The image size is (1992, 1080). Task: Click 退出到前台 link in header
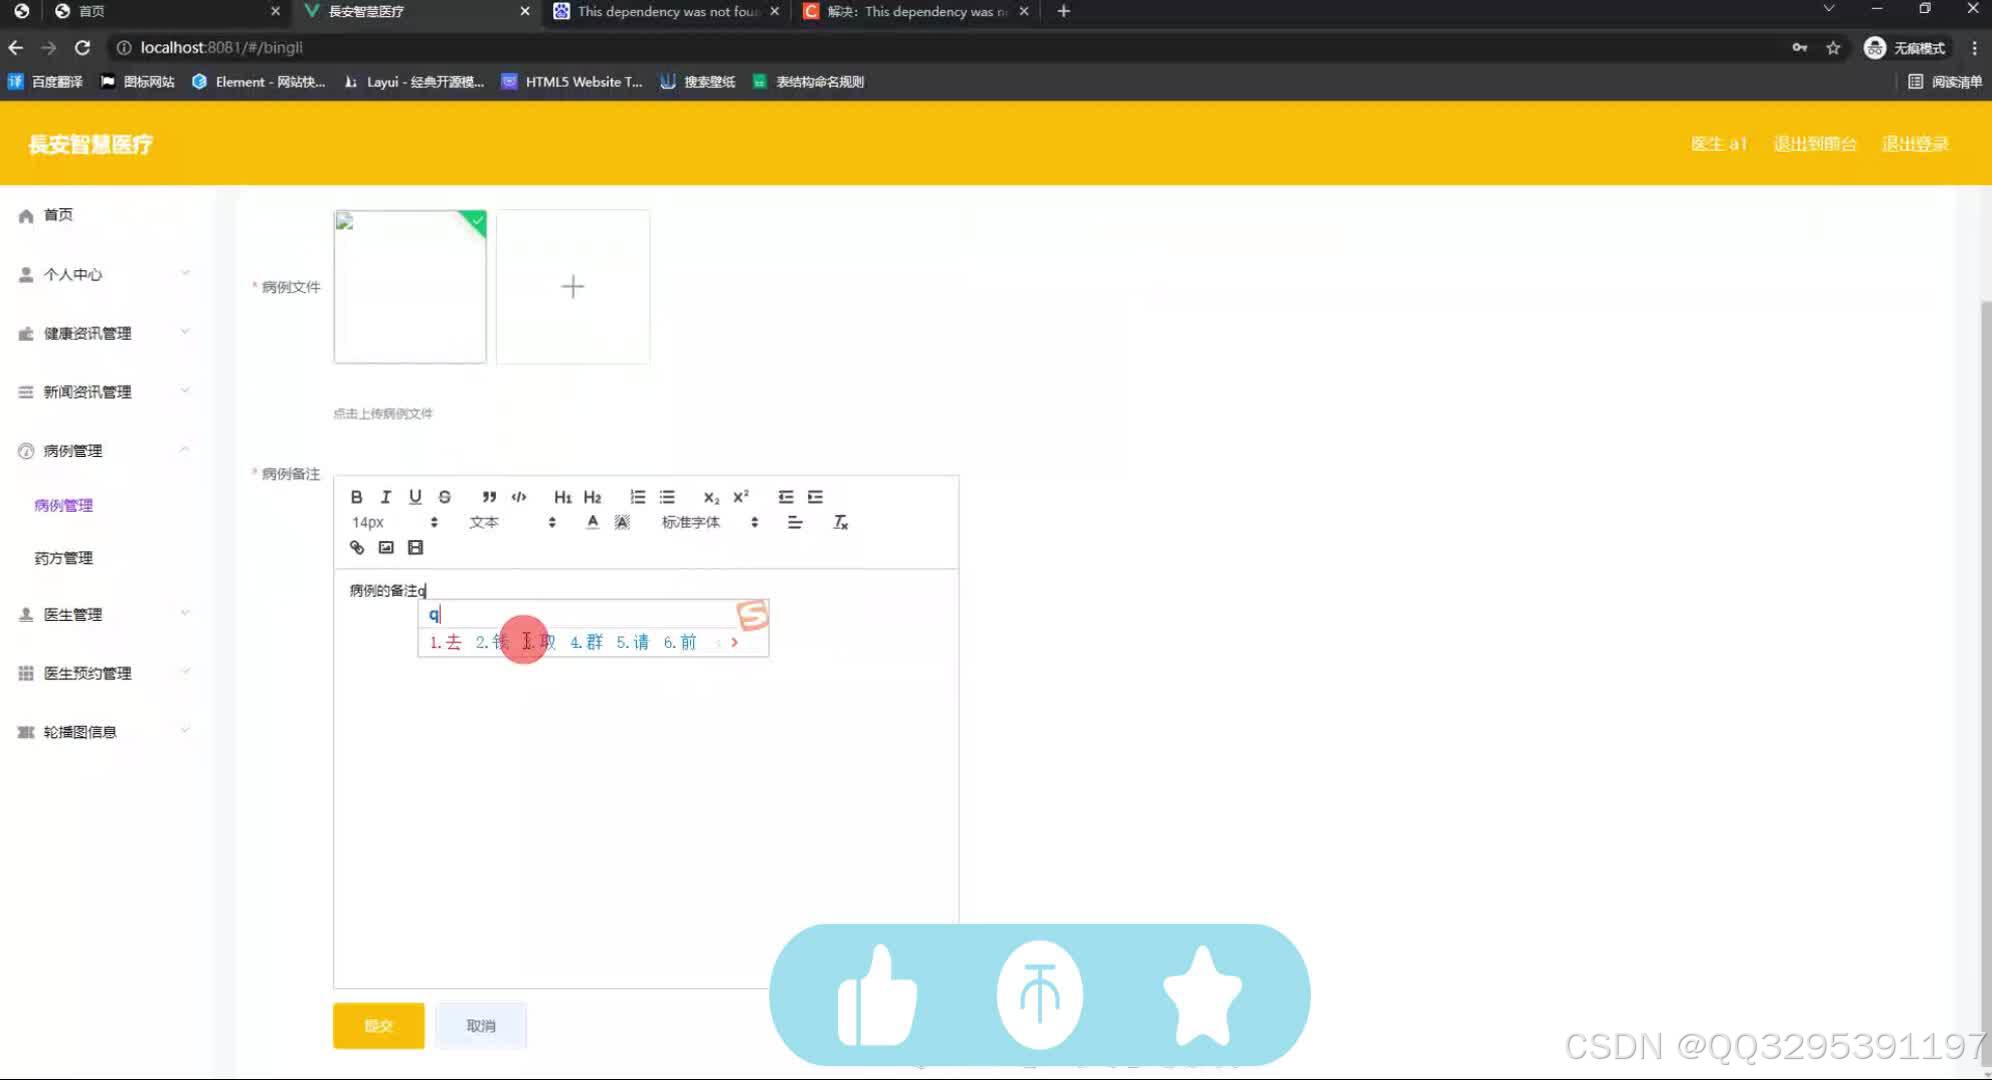1815,144
